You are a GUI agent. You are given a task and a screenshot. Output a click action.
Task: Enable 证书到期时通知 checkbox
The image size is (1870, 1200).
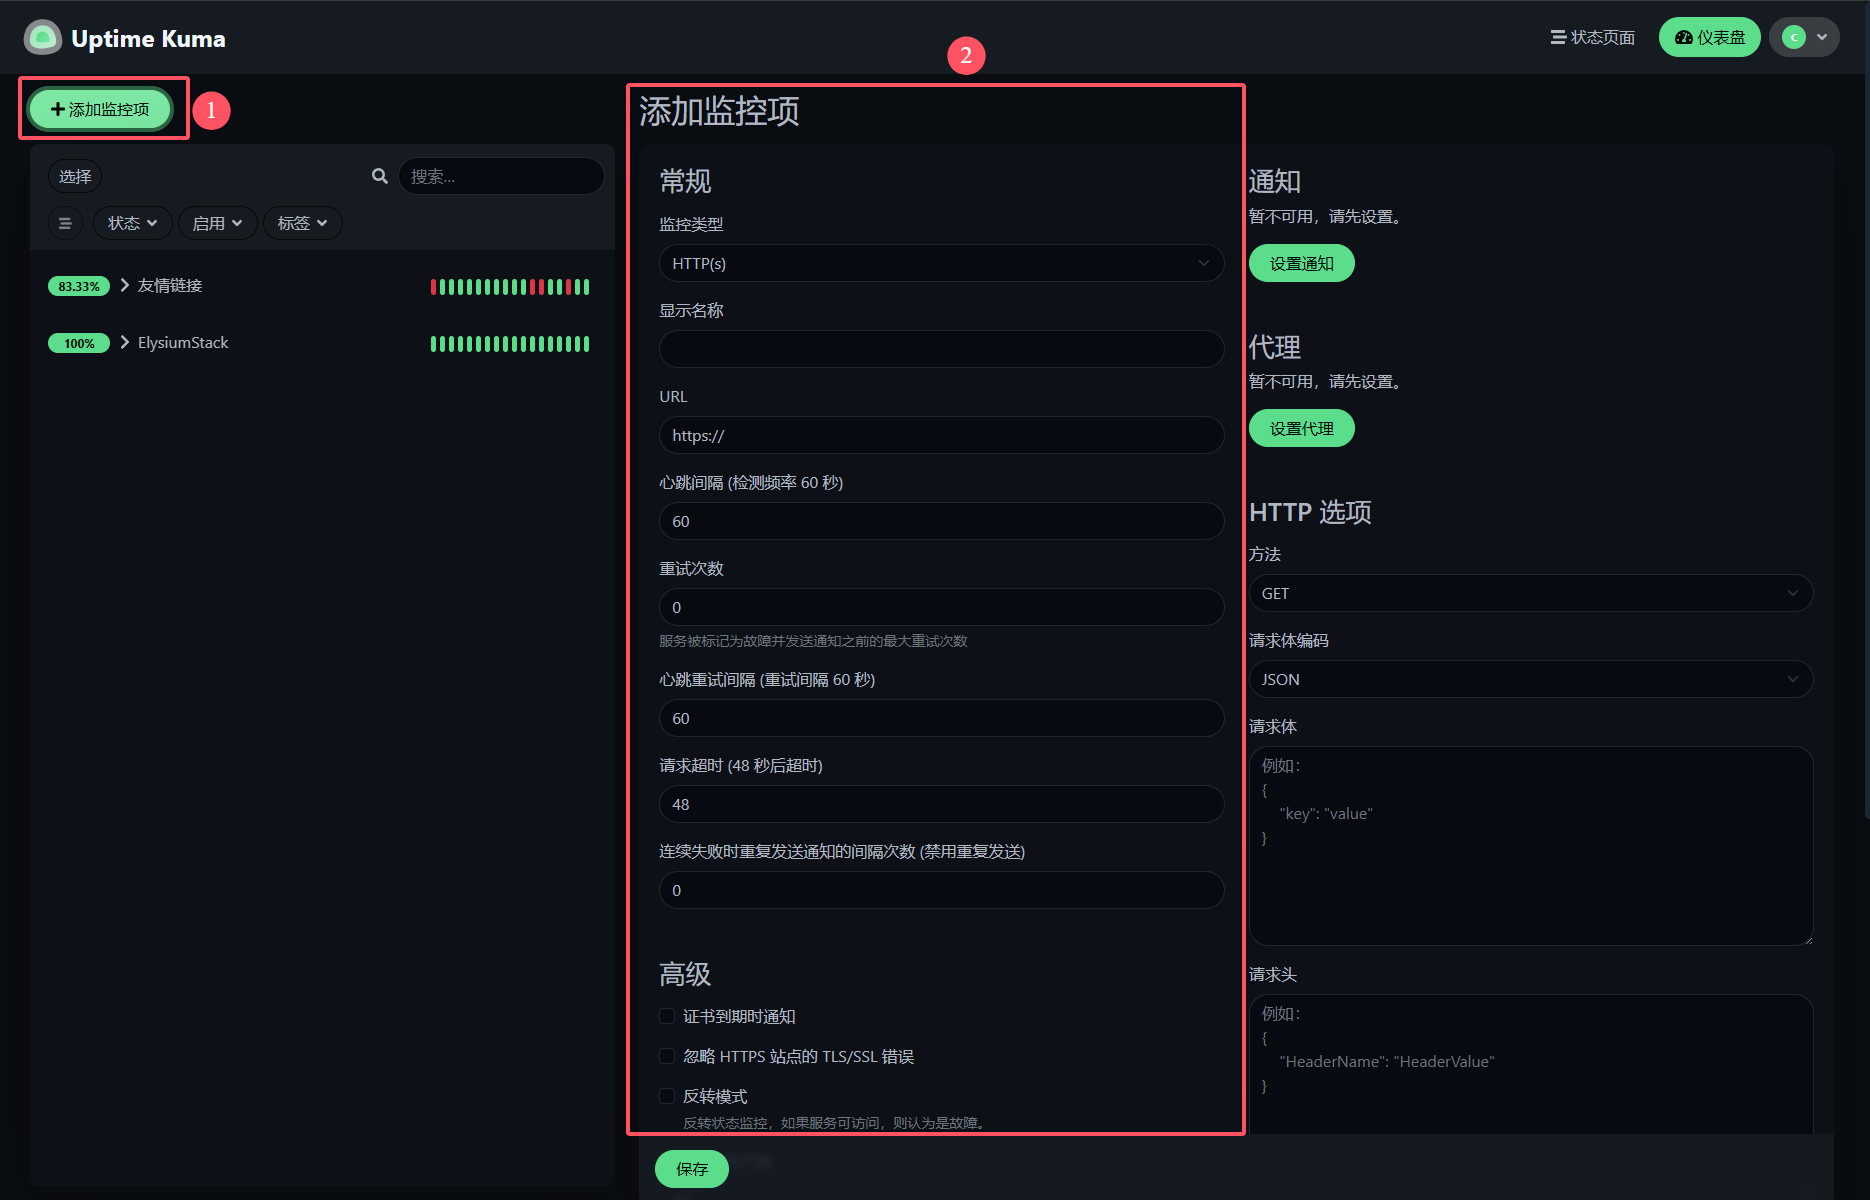tap(667, 1016)
